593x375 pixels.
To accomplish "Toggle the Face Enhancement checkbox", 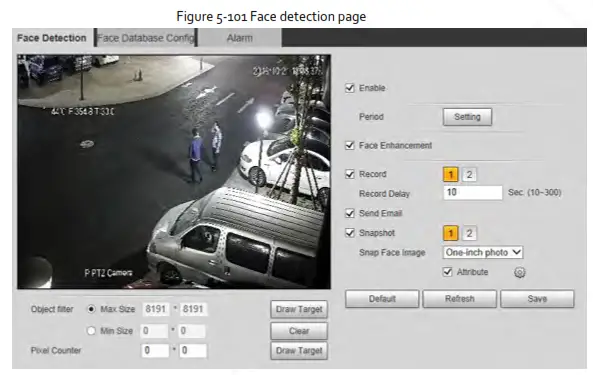I will pos(350,146).
